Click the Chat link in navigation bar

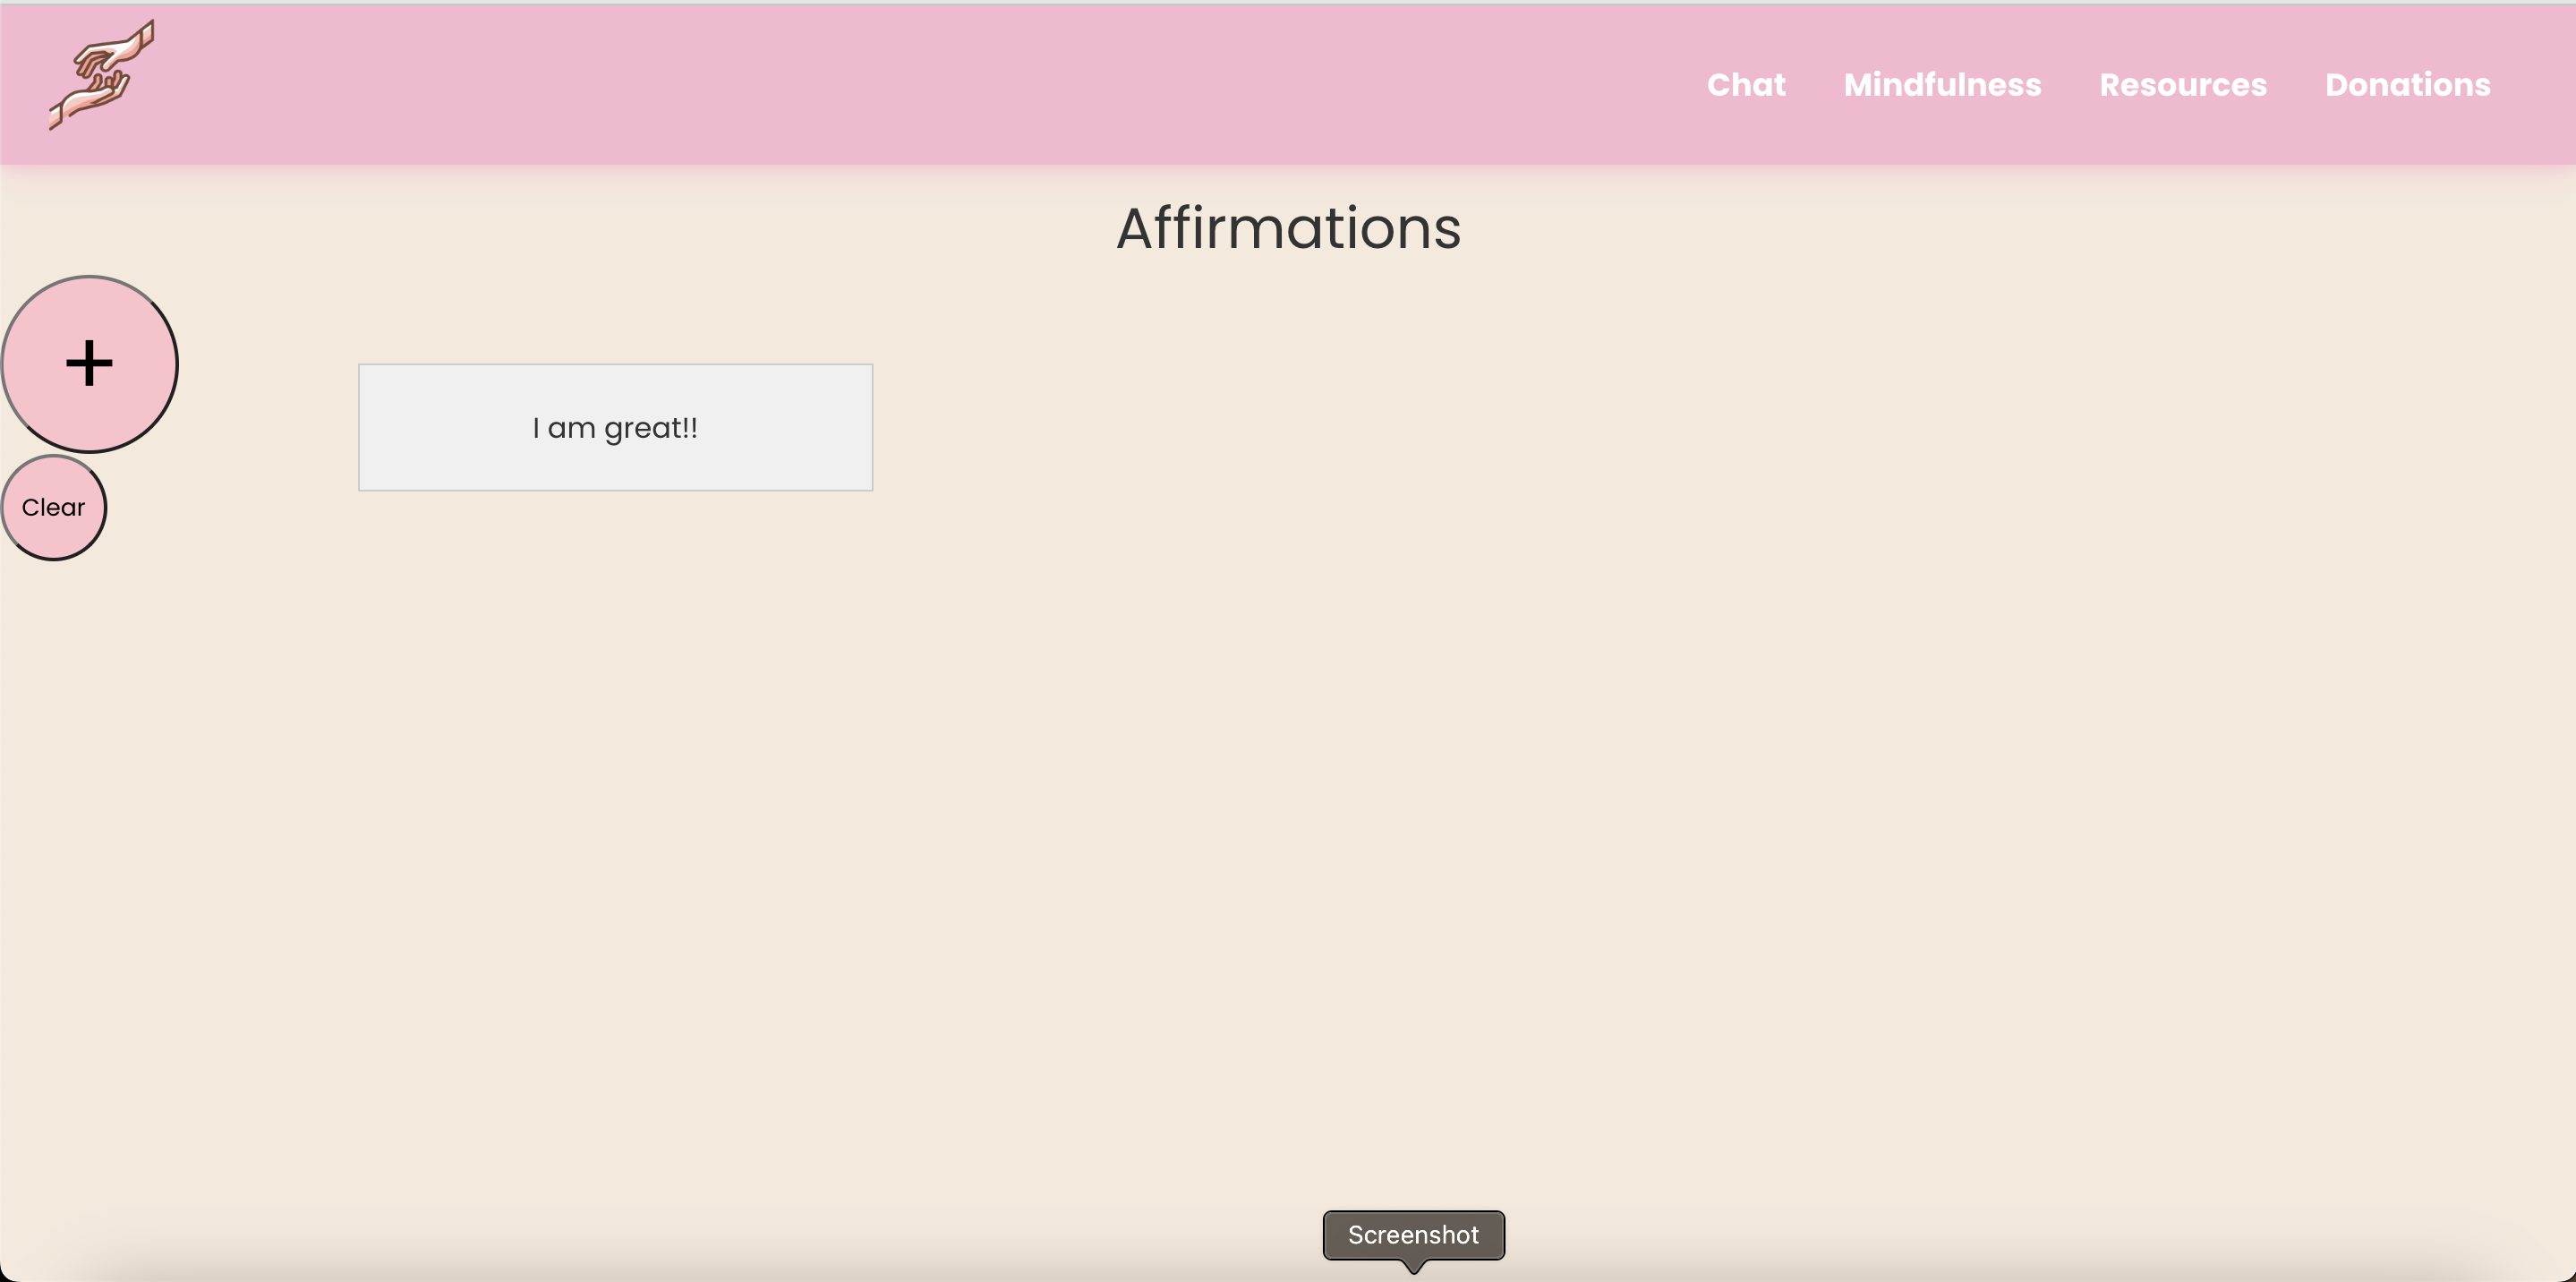tap(1745, 85)
